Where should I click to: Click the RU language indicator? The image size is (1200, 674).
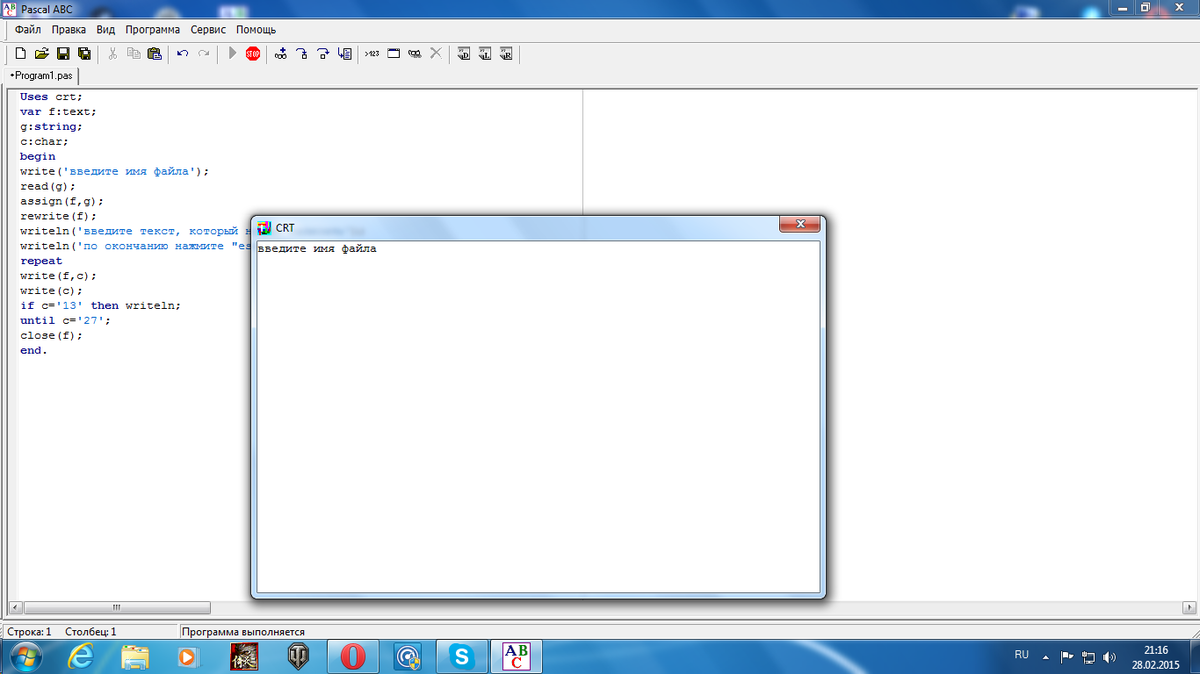point(1021,655)
